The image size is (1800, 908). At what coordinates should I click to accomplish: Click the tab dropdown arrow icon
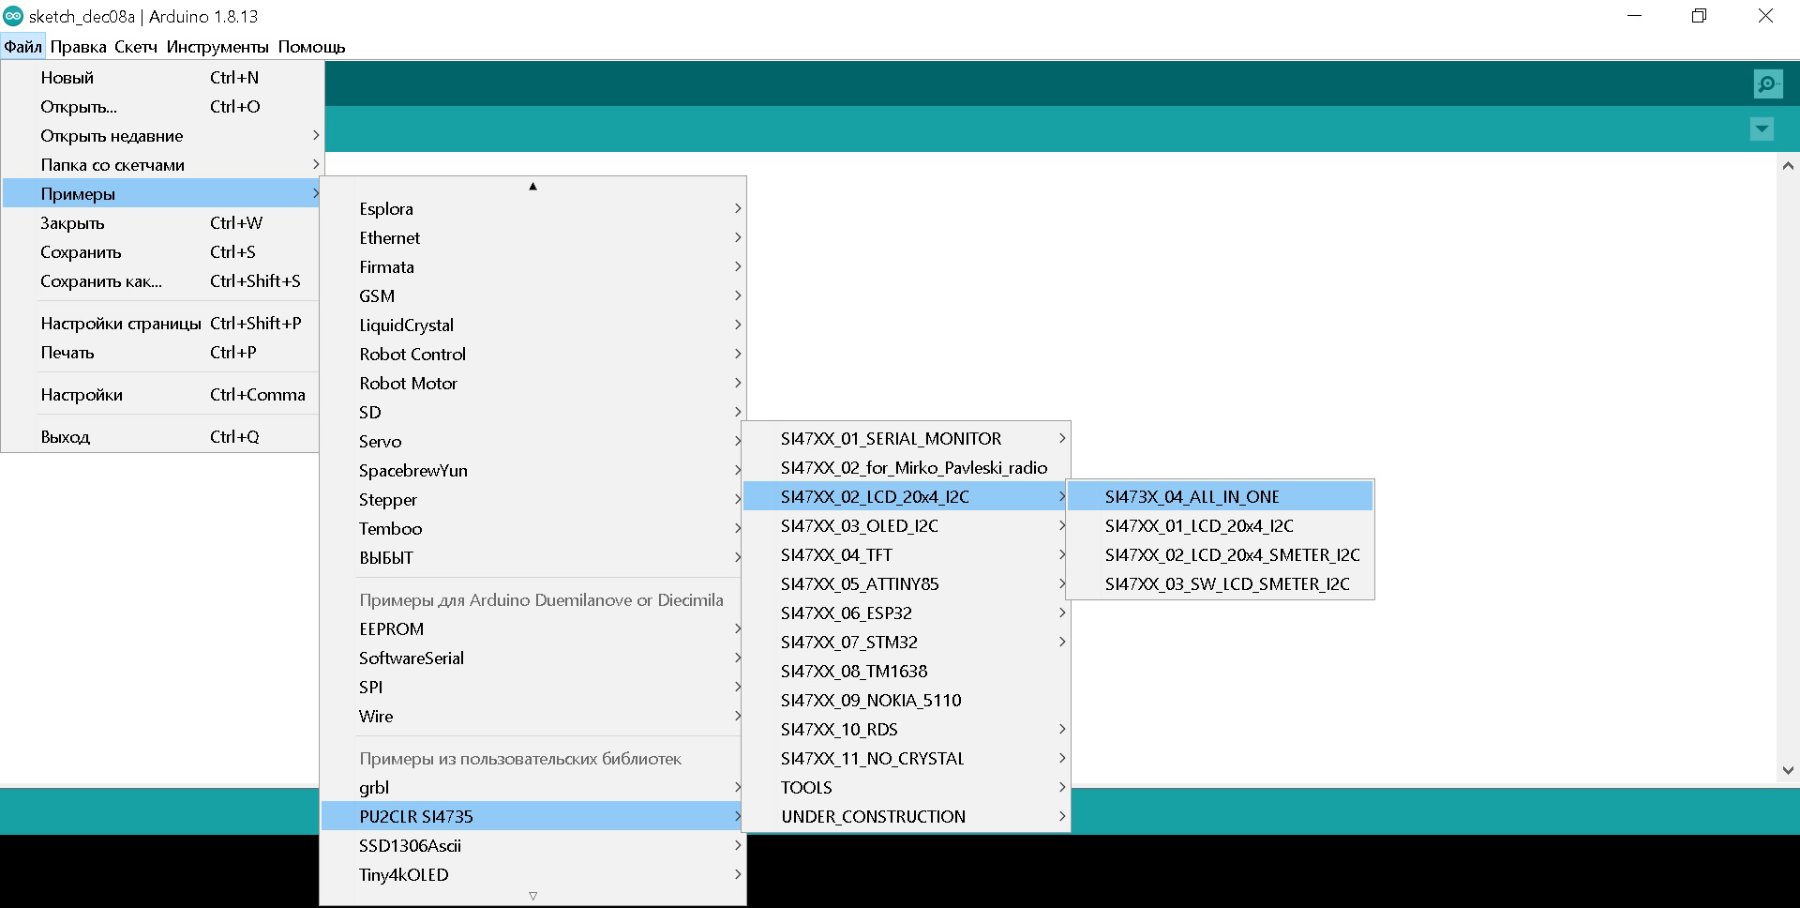point(1762,129)
